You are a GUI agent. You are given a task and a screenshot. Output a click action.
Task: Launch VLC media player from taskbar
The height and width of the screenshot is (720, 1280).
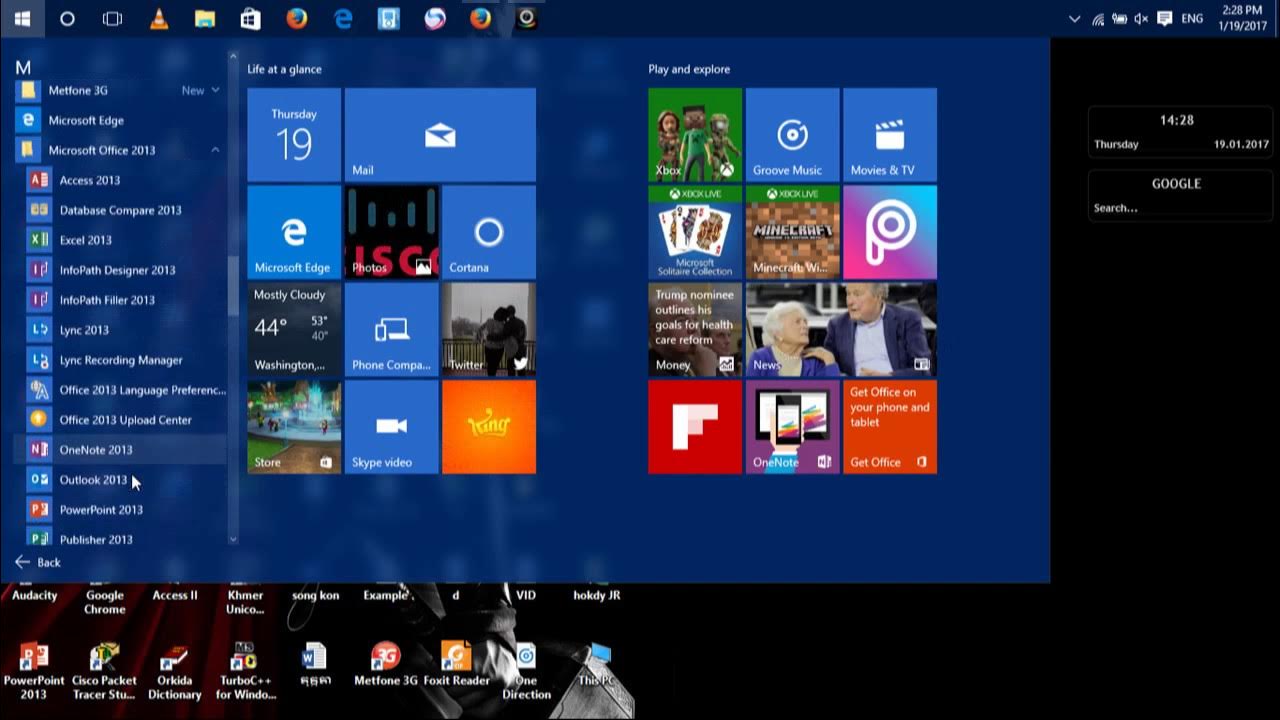tap(158, 18)
